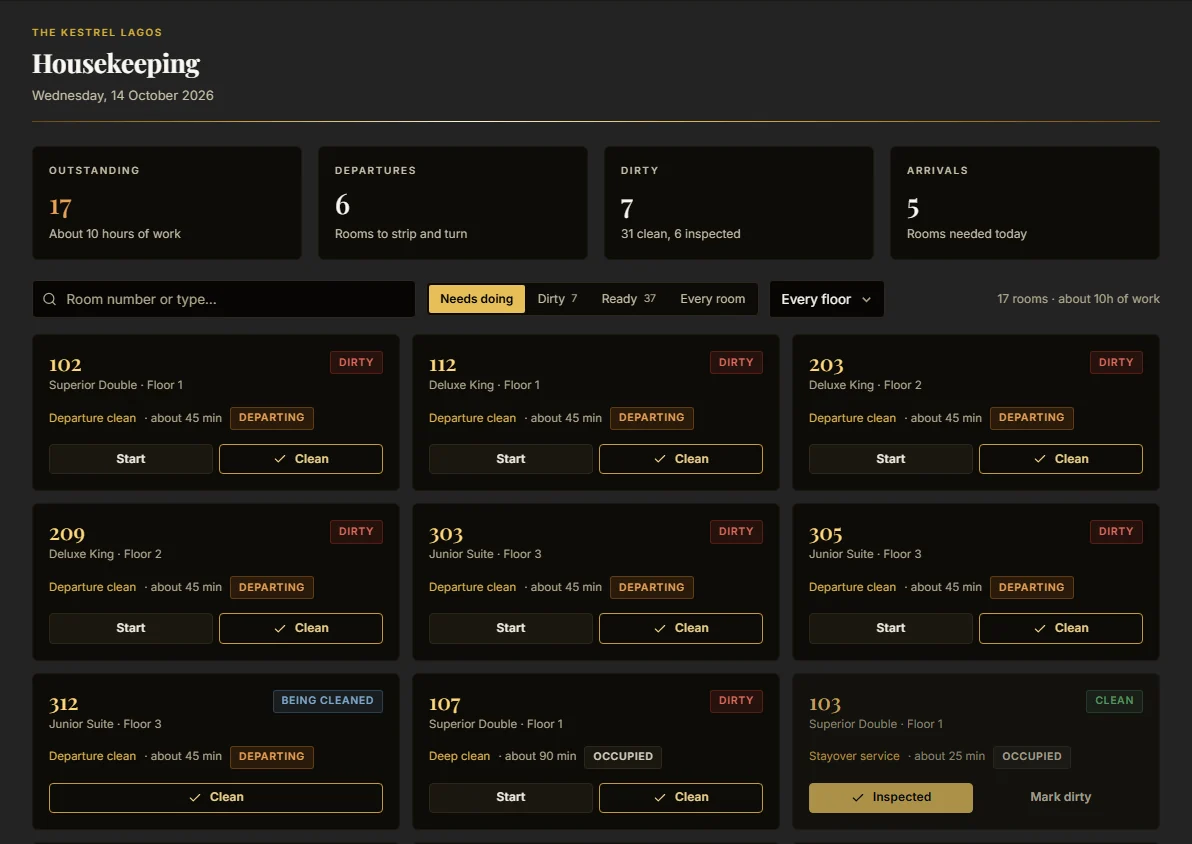Mark room 103 as Inspected
This screenshot has height=844, width=1192.
(890, 798)
